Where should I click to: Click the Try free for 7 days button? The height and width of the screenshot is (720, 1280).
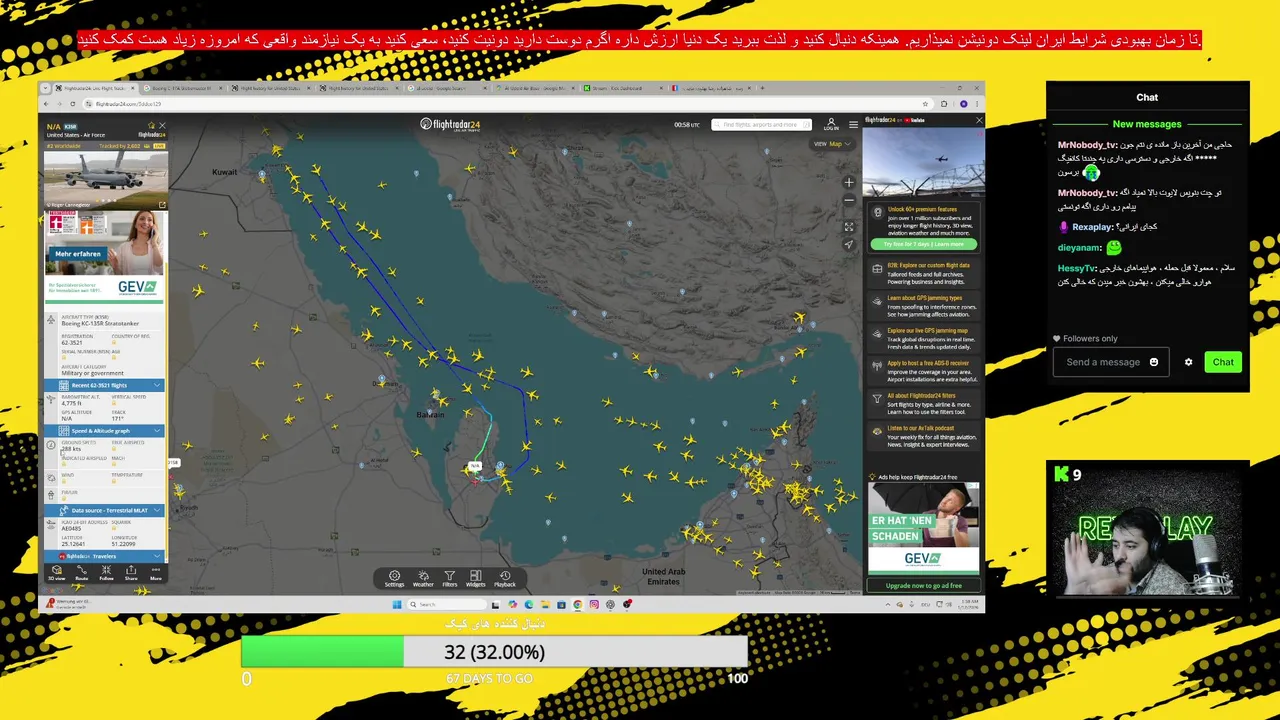922,244
